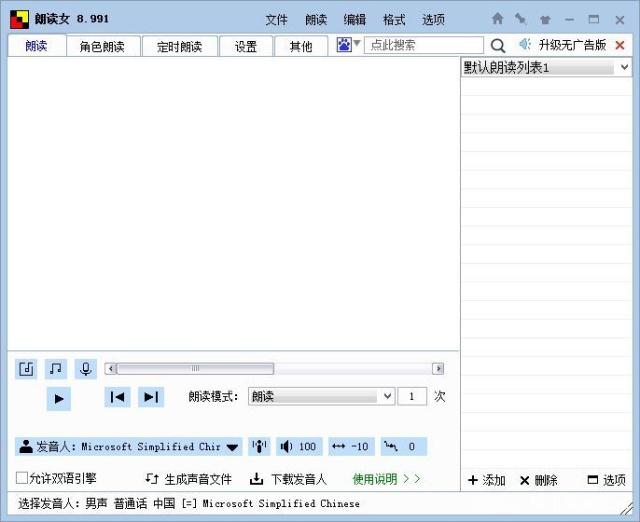The image size is (640, 522).
Task: Open the 朗读 menu in title bar
Action: pyautogui.click(x=316, y=20)
